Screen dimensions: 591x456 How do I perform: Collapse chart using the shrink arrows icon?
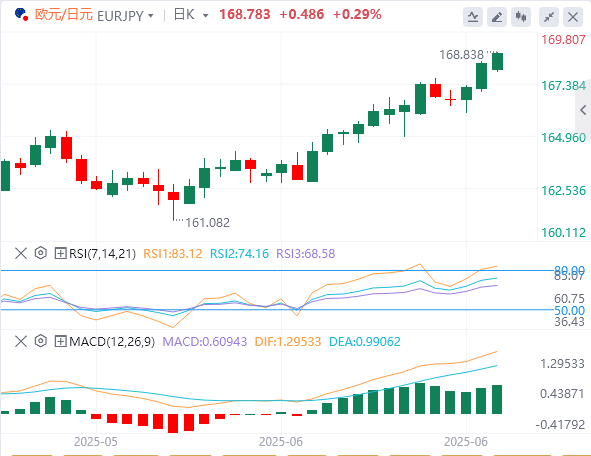pos(549,17)
